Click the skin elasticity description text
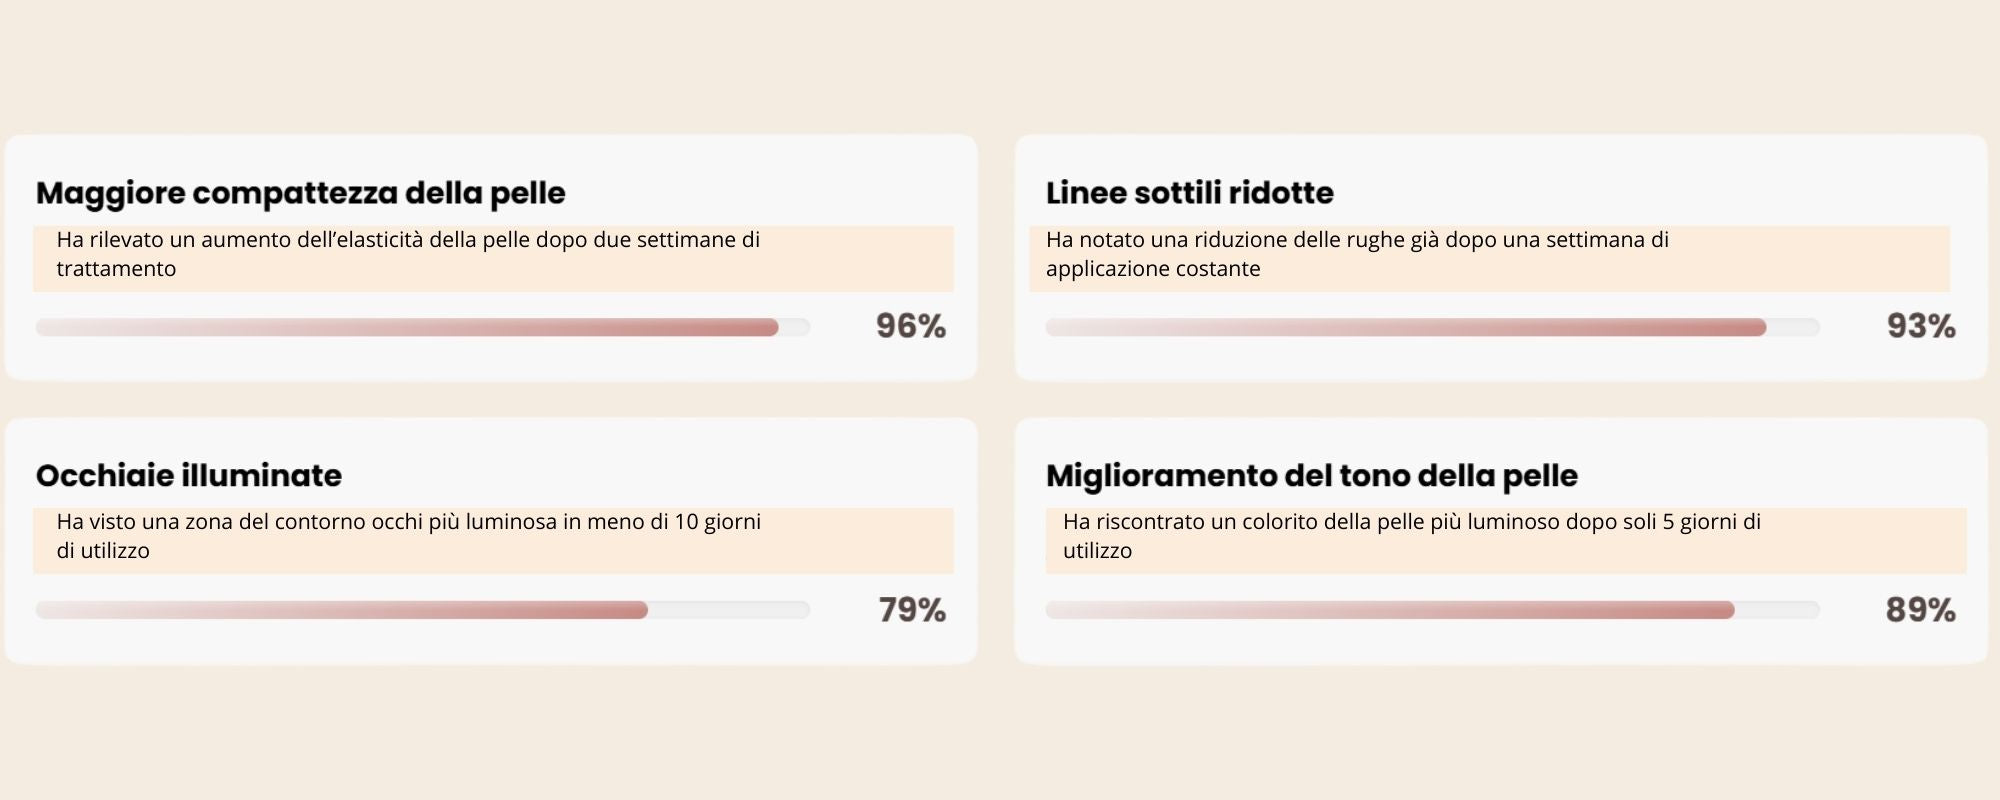The image size is (2000, 800). pos(408,254)
